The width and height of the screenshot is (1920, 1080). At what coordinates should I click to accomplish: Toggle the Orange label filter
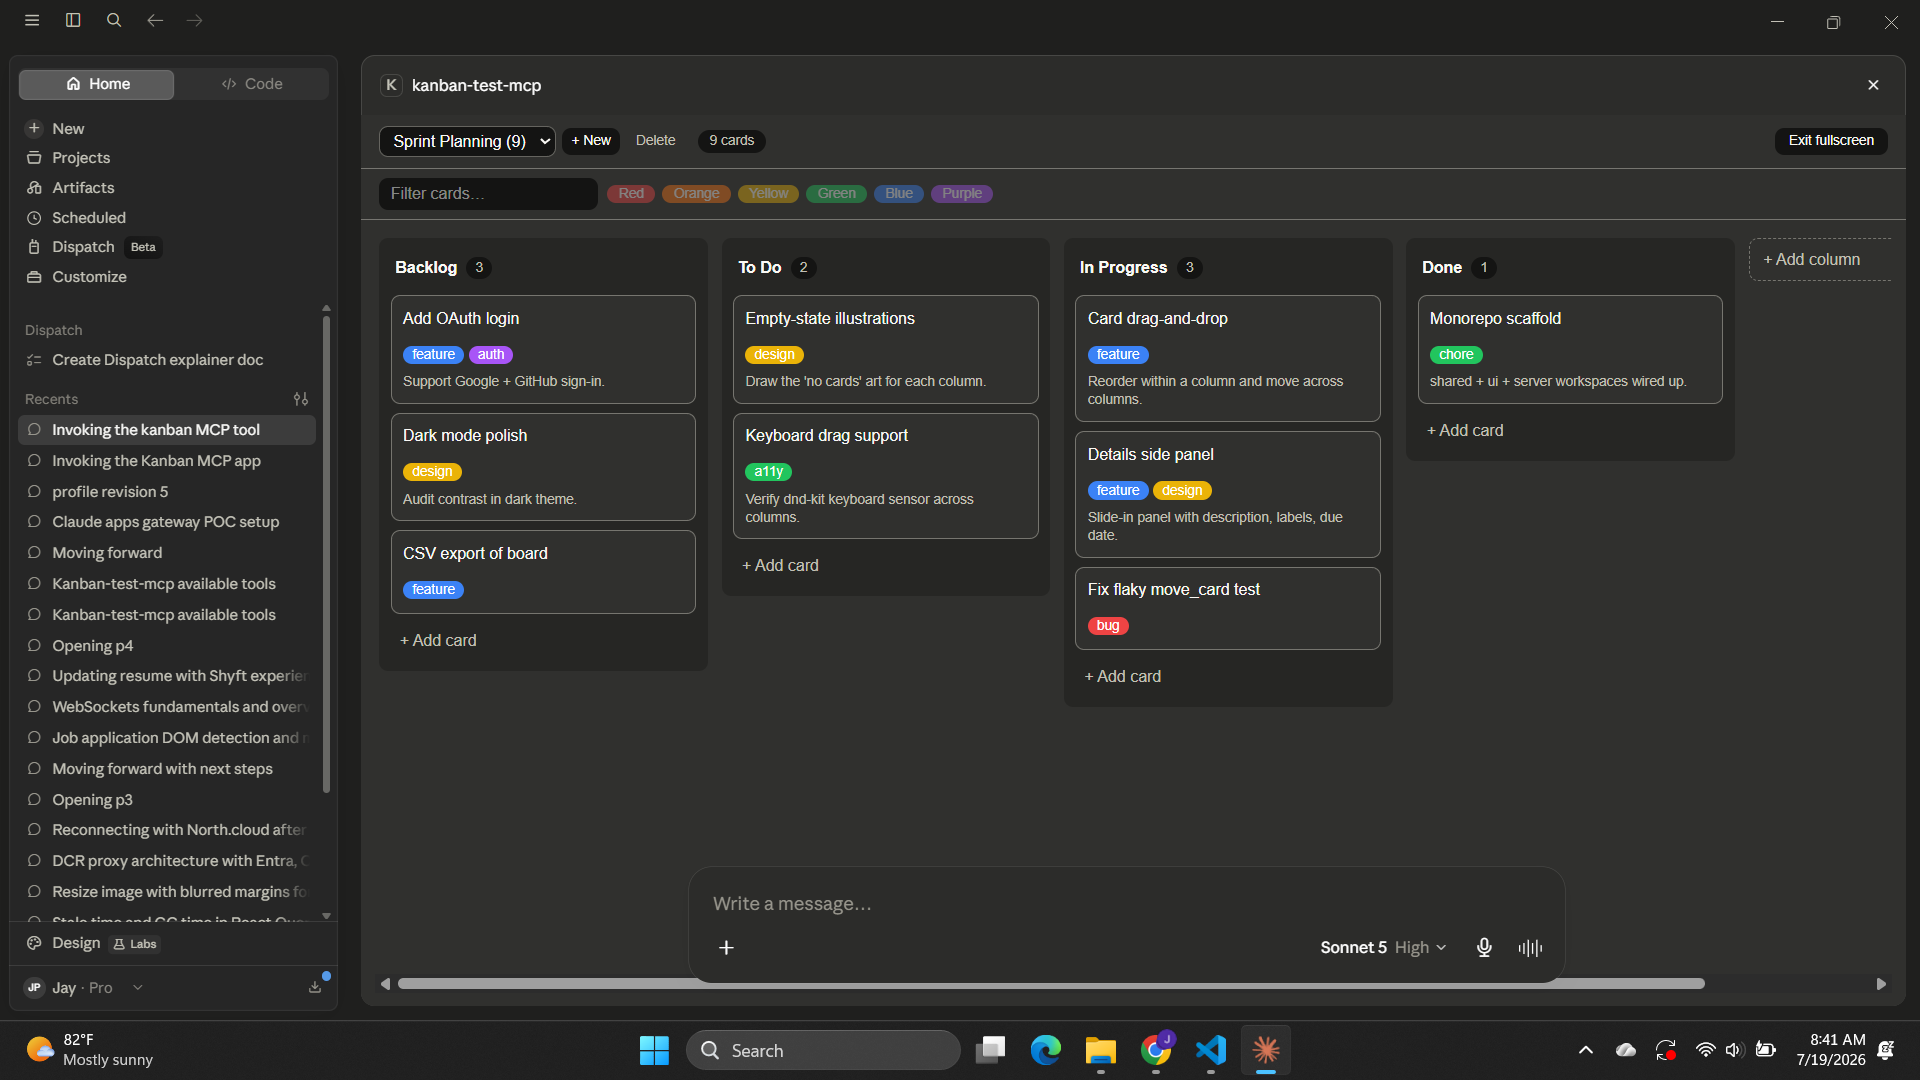pyautogui.click(x=696, y=193)
